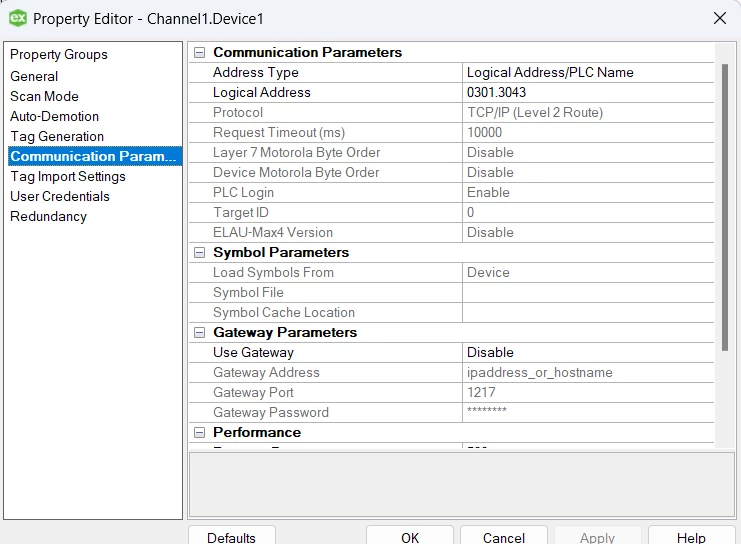Viewport: 741px width, 544px height.
Task: Open the Scan Mode property group
Action: pyautogui.click(x=44, y=96)
